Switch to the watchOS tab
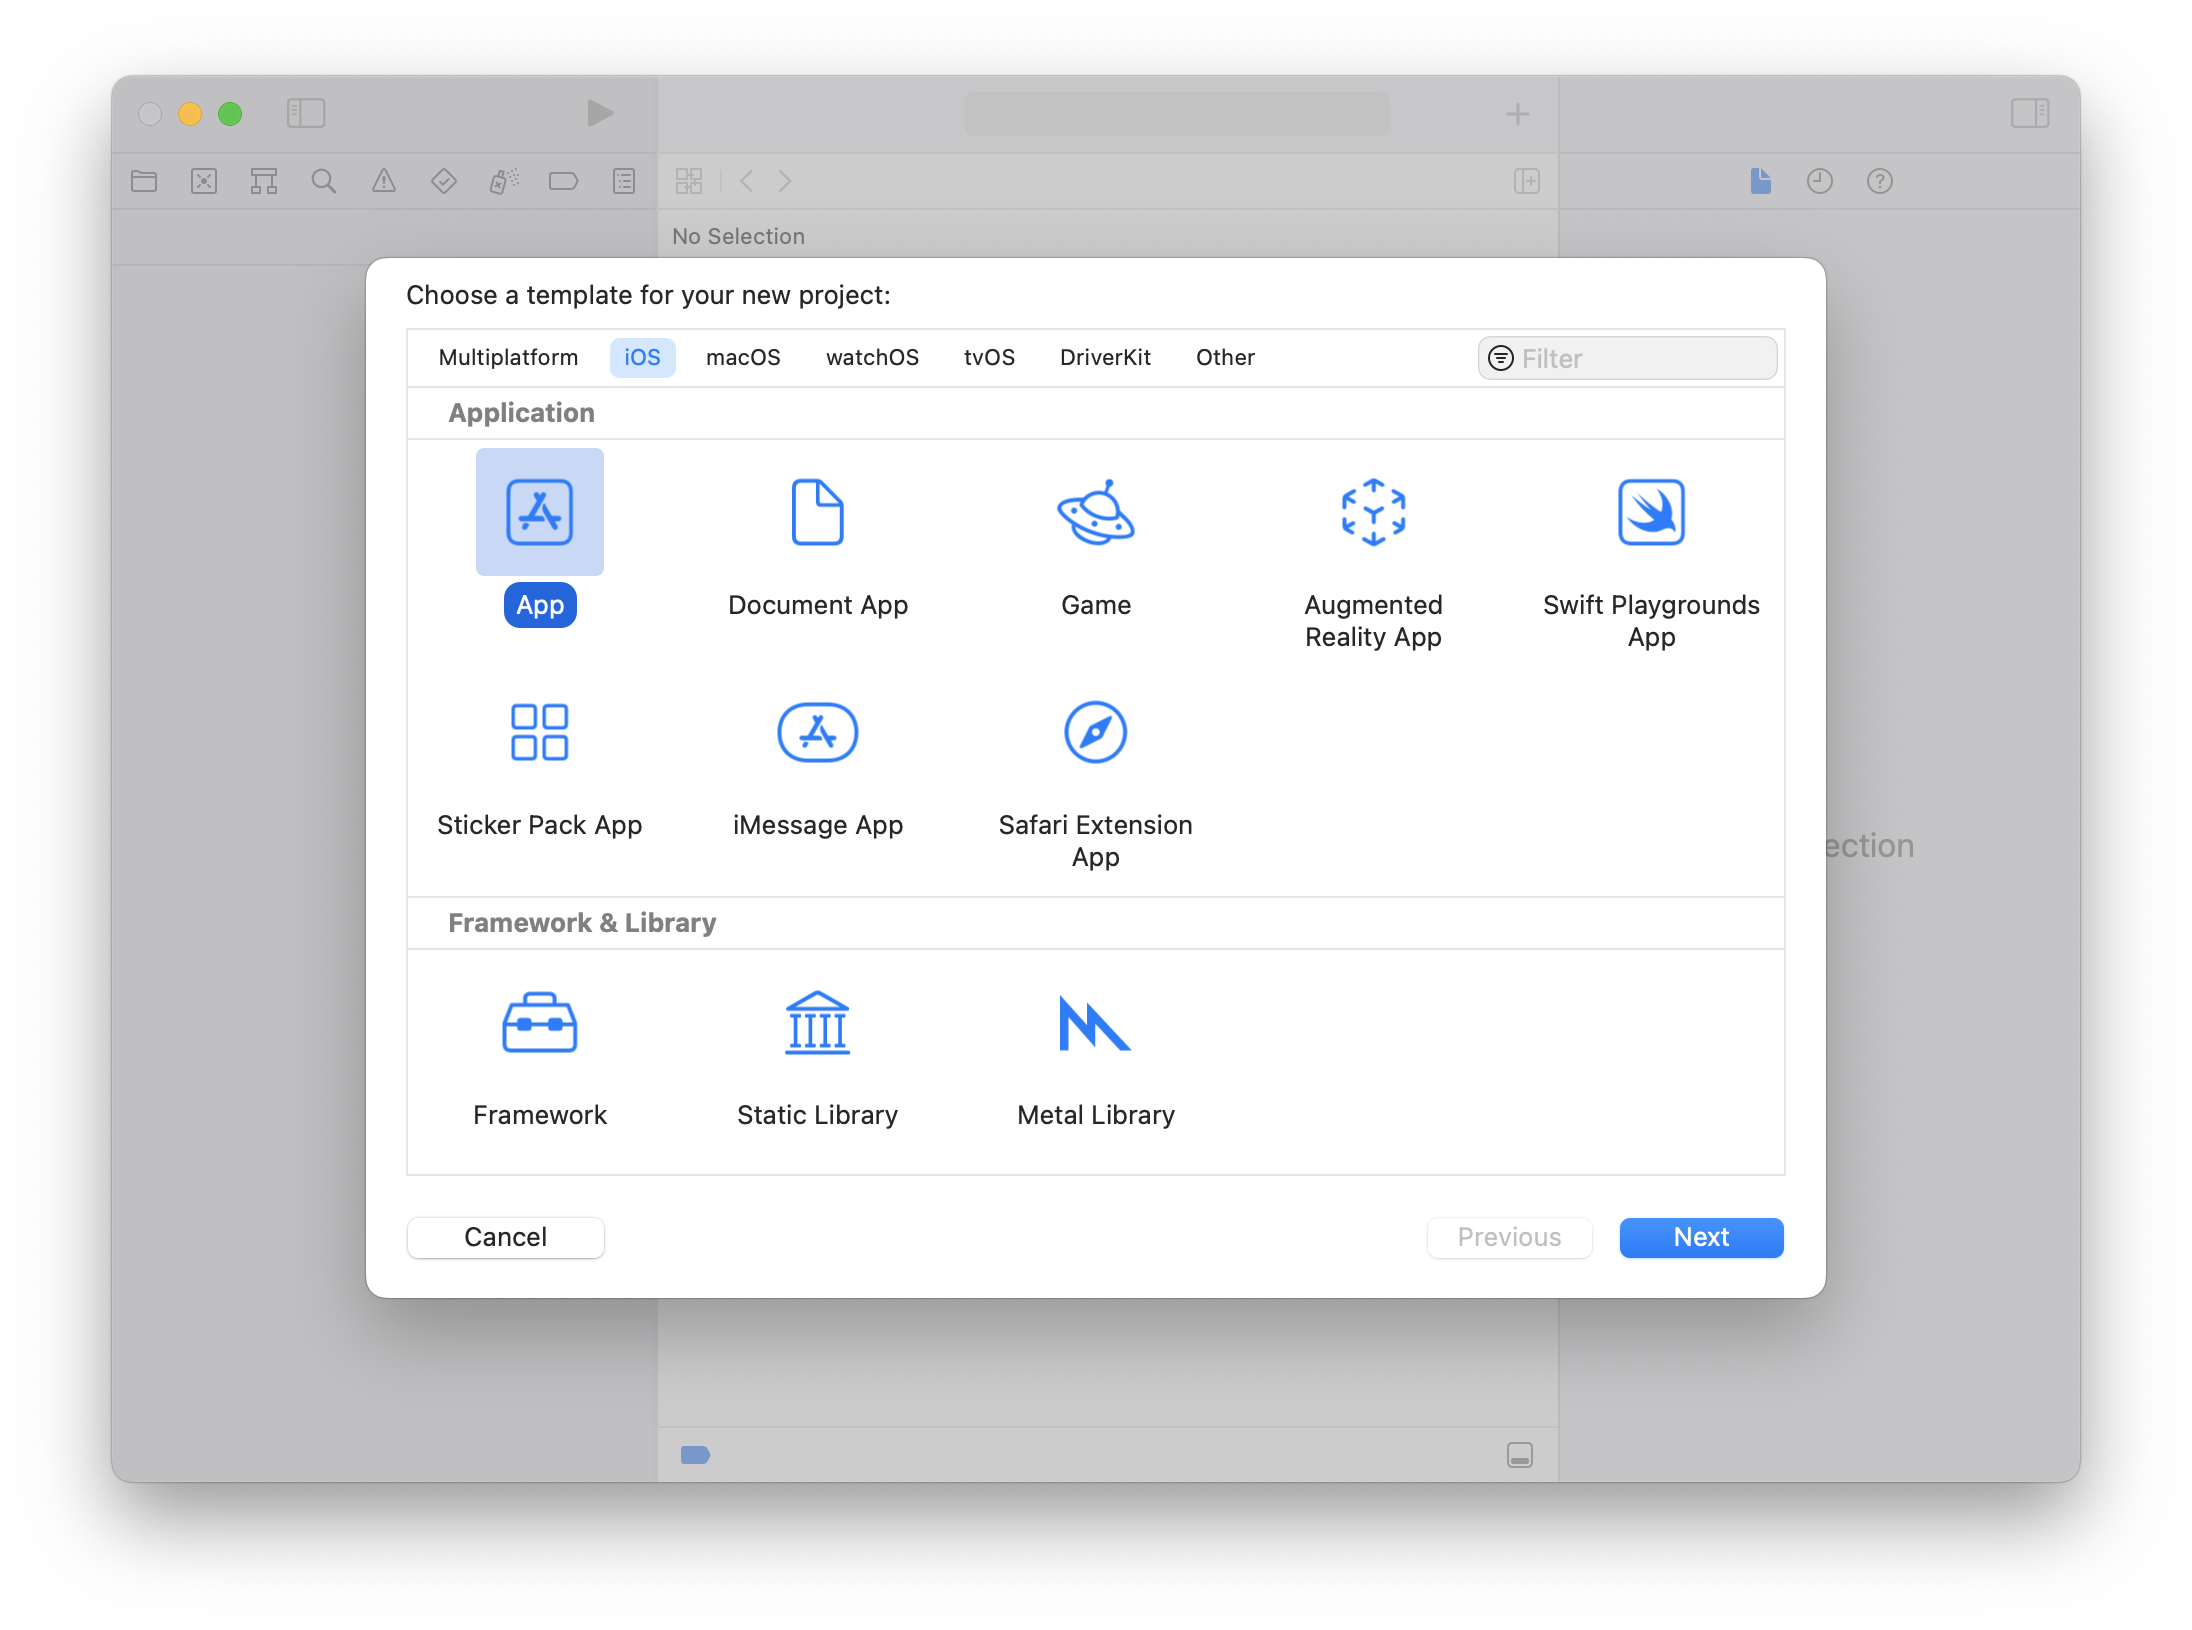Image resolution: width=2192 pixels, height=1630 pixels. point(872,358)
